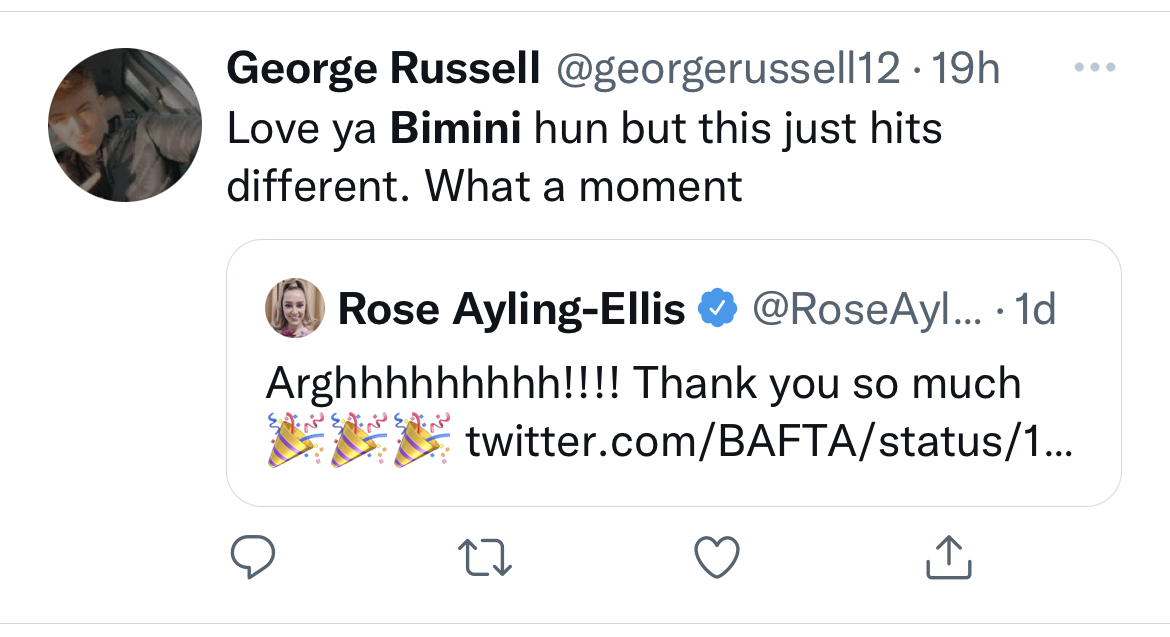This screenshot has width=1170, height=637.
Task: Open the tweet text ending 'What a moment'
Action: [x=484, y=185]
